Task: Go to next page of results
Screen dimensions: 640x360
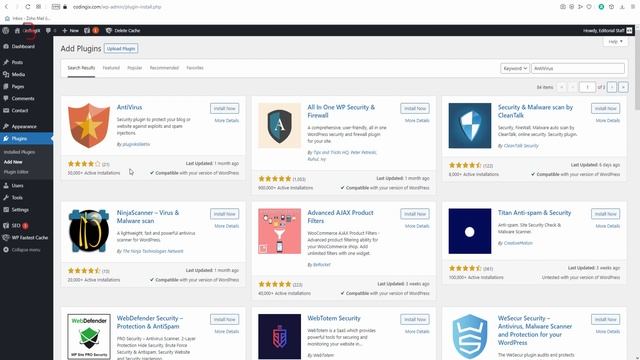Action: click(612, 87)
